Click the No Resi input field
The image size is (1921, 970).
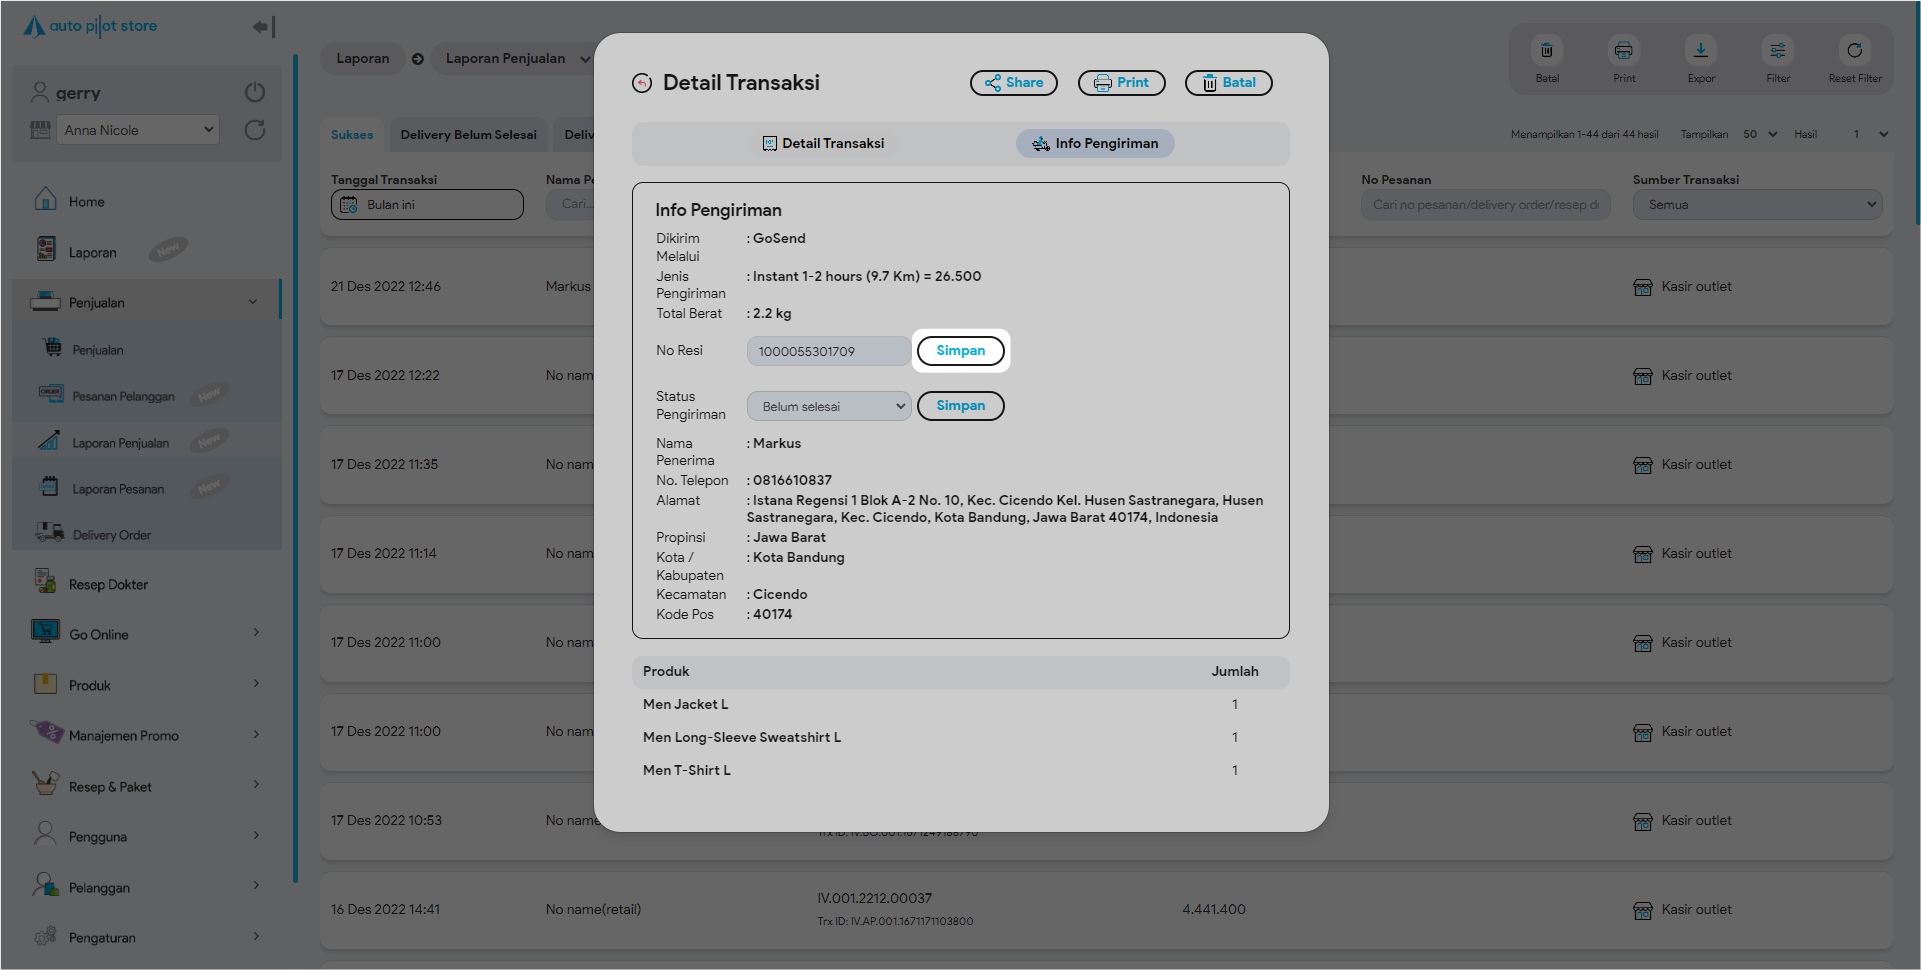click(x=828, y=351)
